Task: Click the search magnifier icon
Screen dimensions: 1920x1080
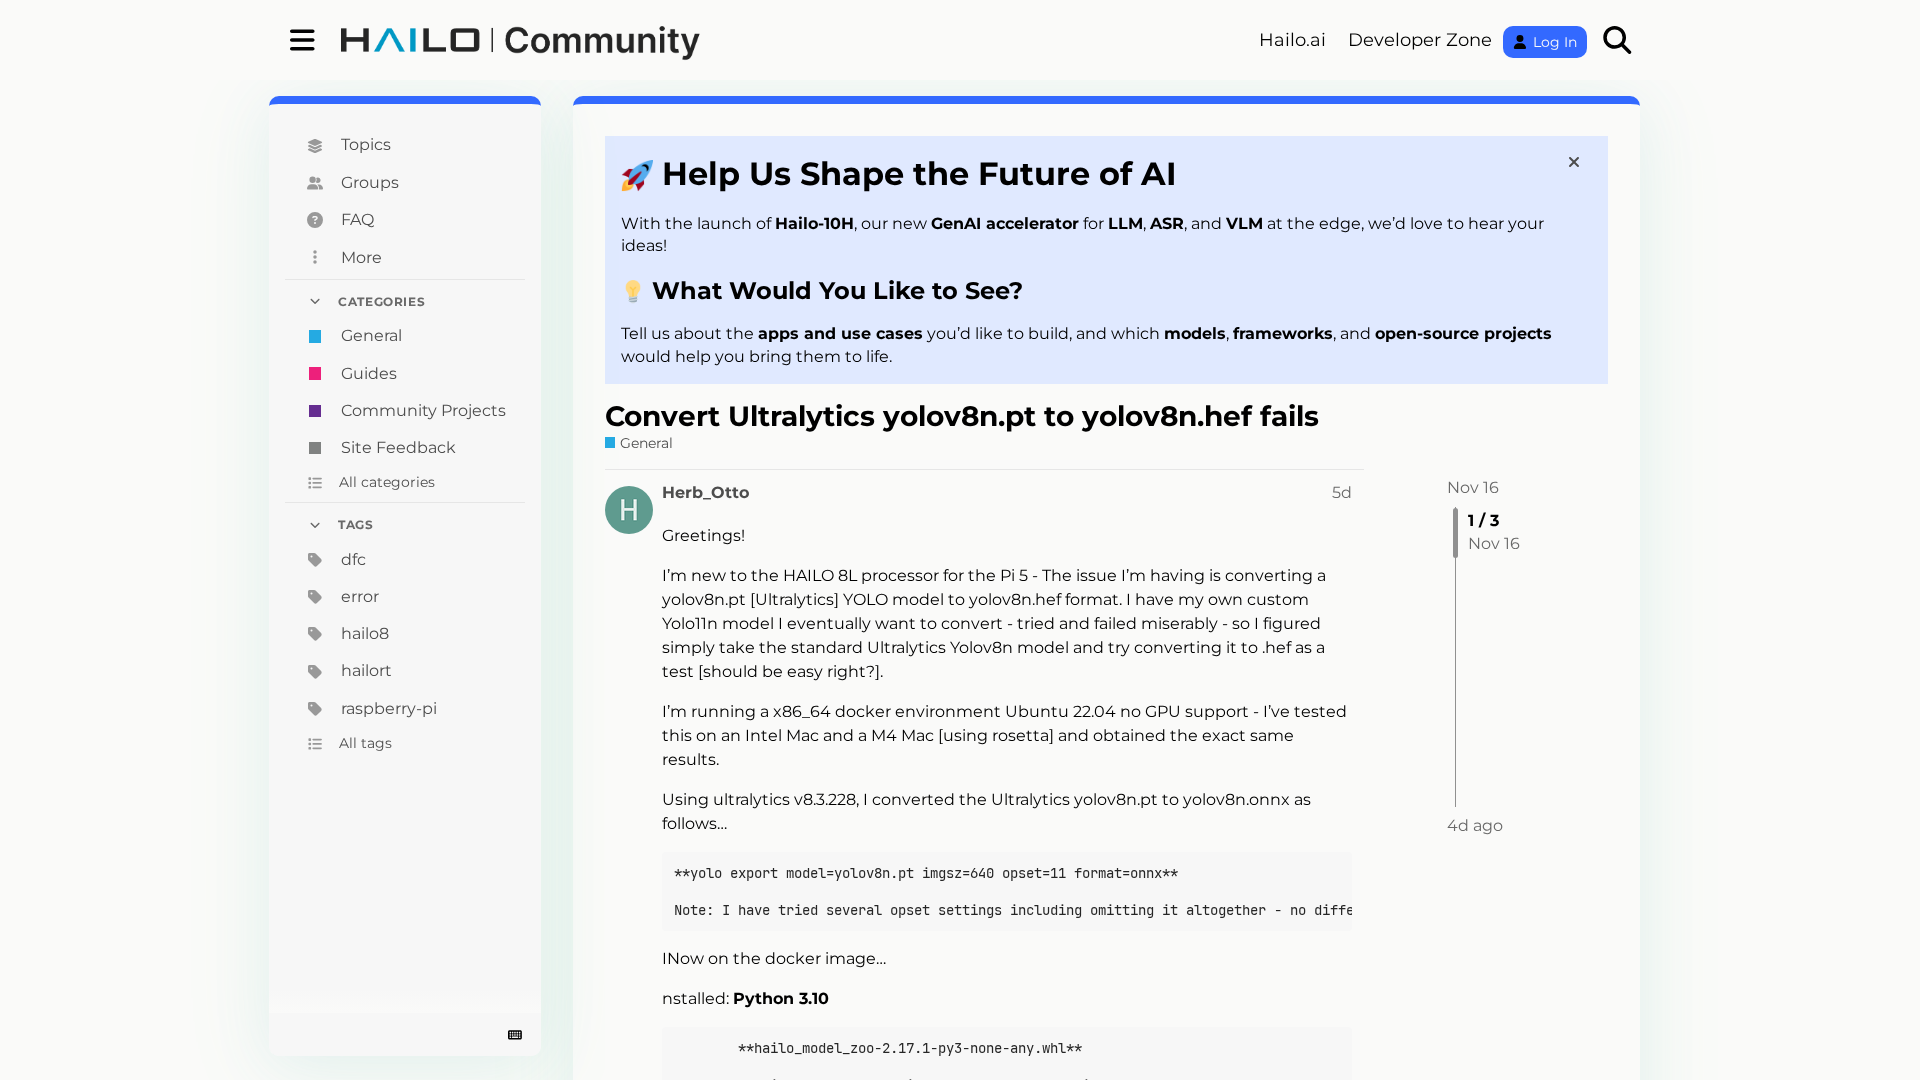Action: pos(1616,40)
